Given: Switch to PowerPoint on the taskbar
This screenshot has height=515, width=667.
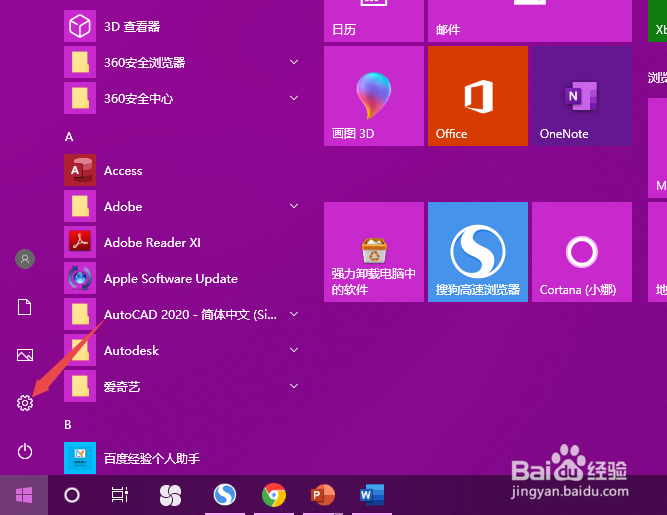Looking at the screenshot, I should click(x=323, y=495).
